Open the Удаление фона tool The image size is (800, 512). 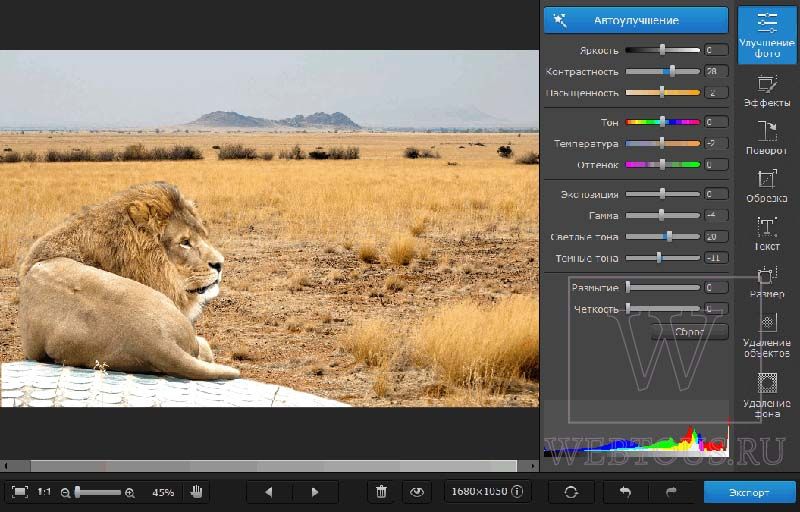pos(767,395)
